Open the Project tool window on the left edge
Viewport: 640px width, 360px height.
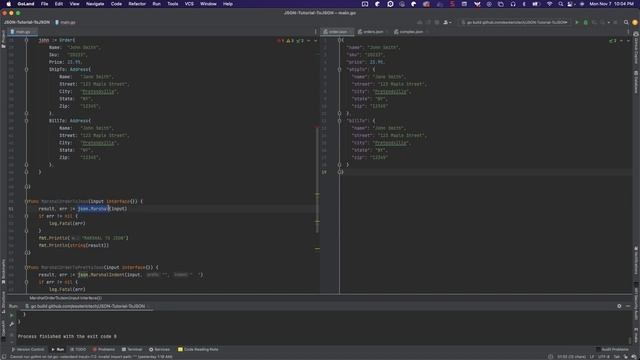click(3, 39)
